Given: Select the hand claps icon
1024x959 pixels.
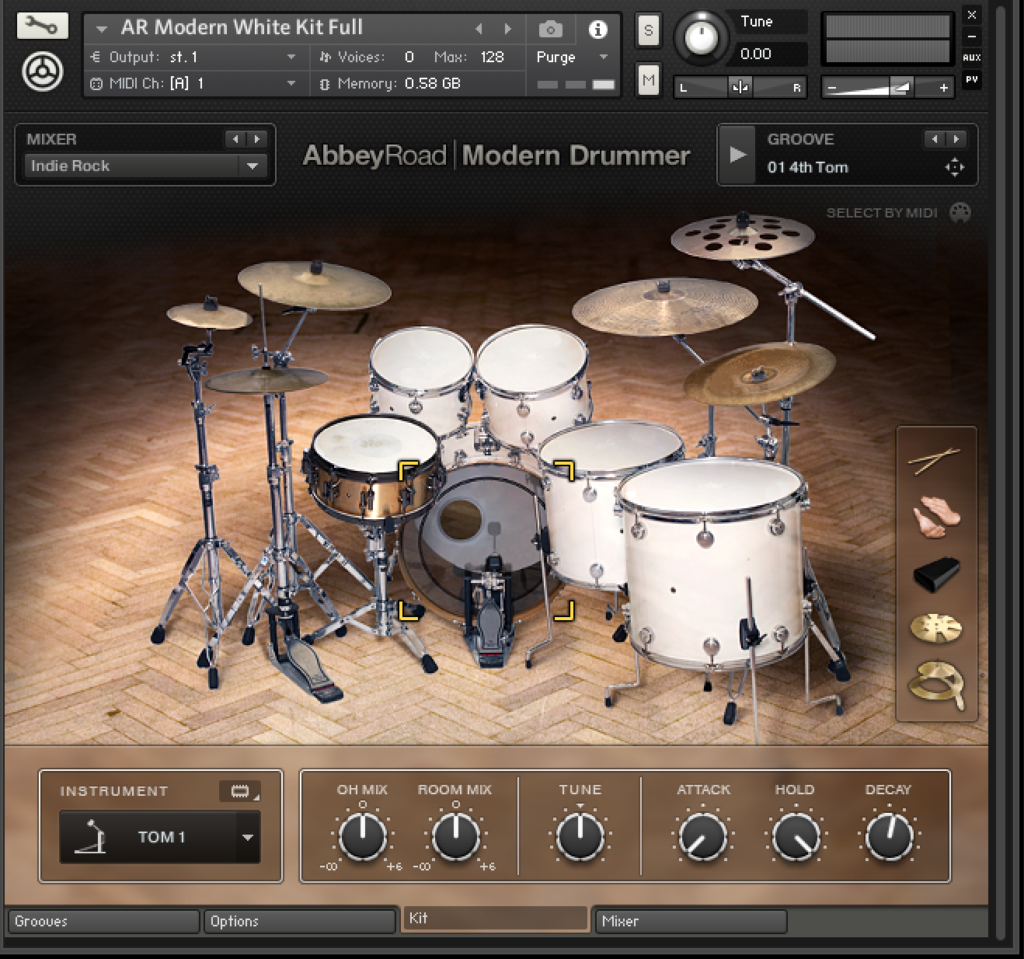Looking at the screenshot, I should point(936,518).
